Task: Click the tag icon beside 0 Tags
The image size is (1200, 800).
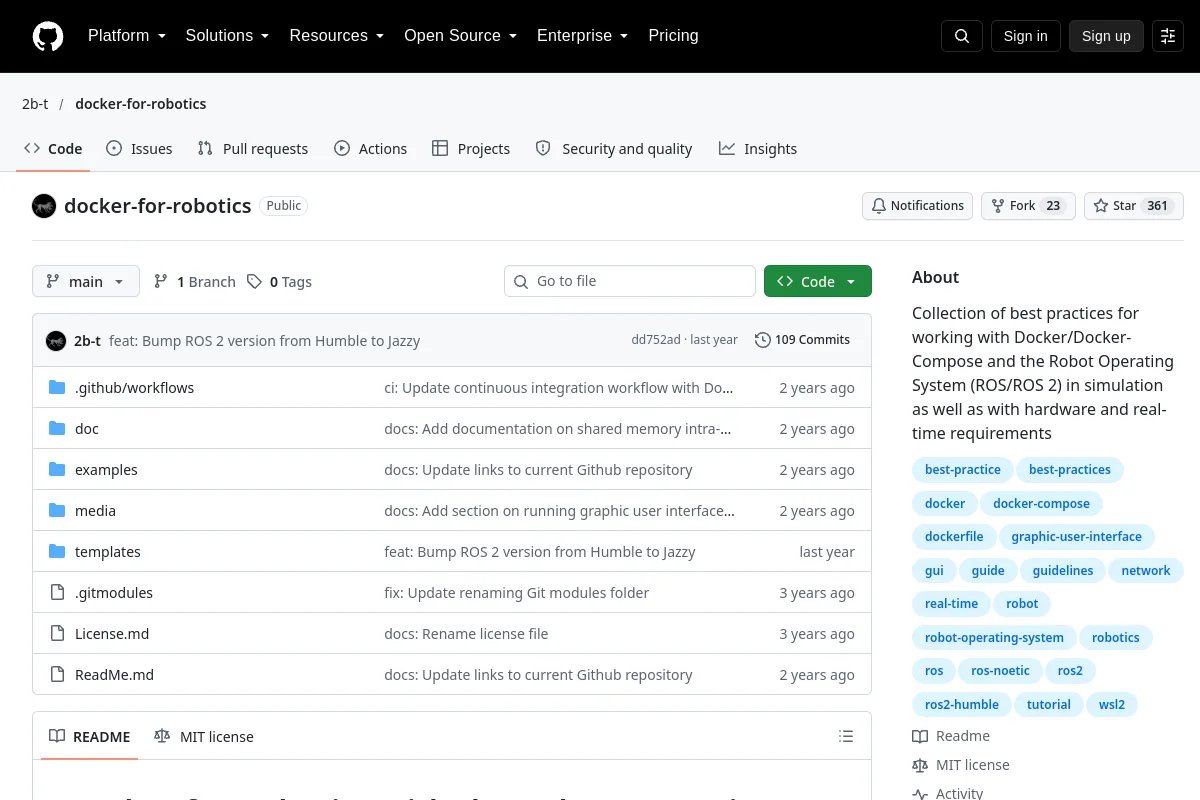Action: coord(255,282)
